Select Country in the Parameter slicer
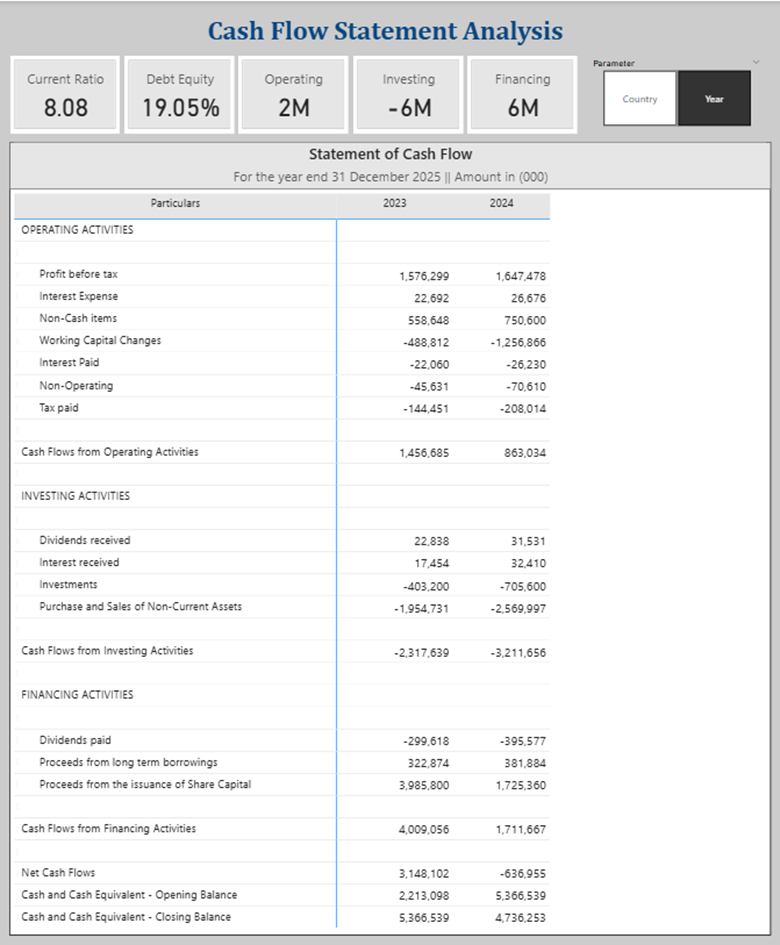The width and height of the screenshot is (780, 945). click(640, 99)
